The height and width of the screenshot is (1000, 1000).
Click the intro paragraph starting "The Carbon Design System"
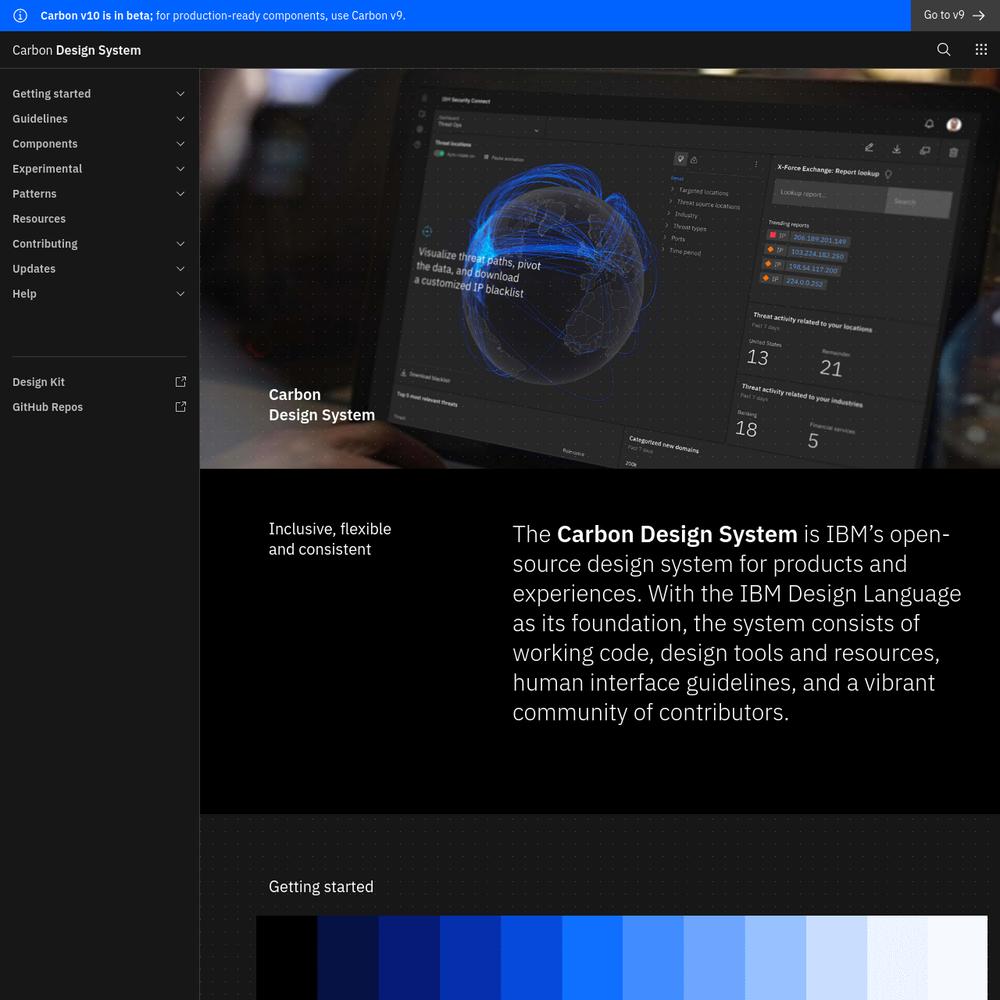(x=737, y=622)
